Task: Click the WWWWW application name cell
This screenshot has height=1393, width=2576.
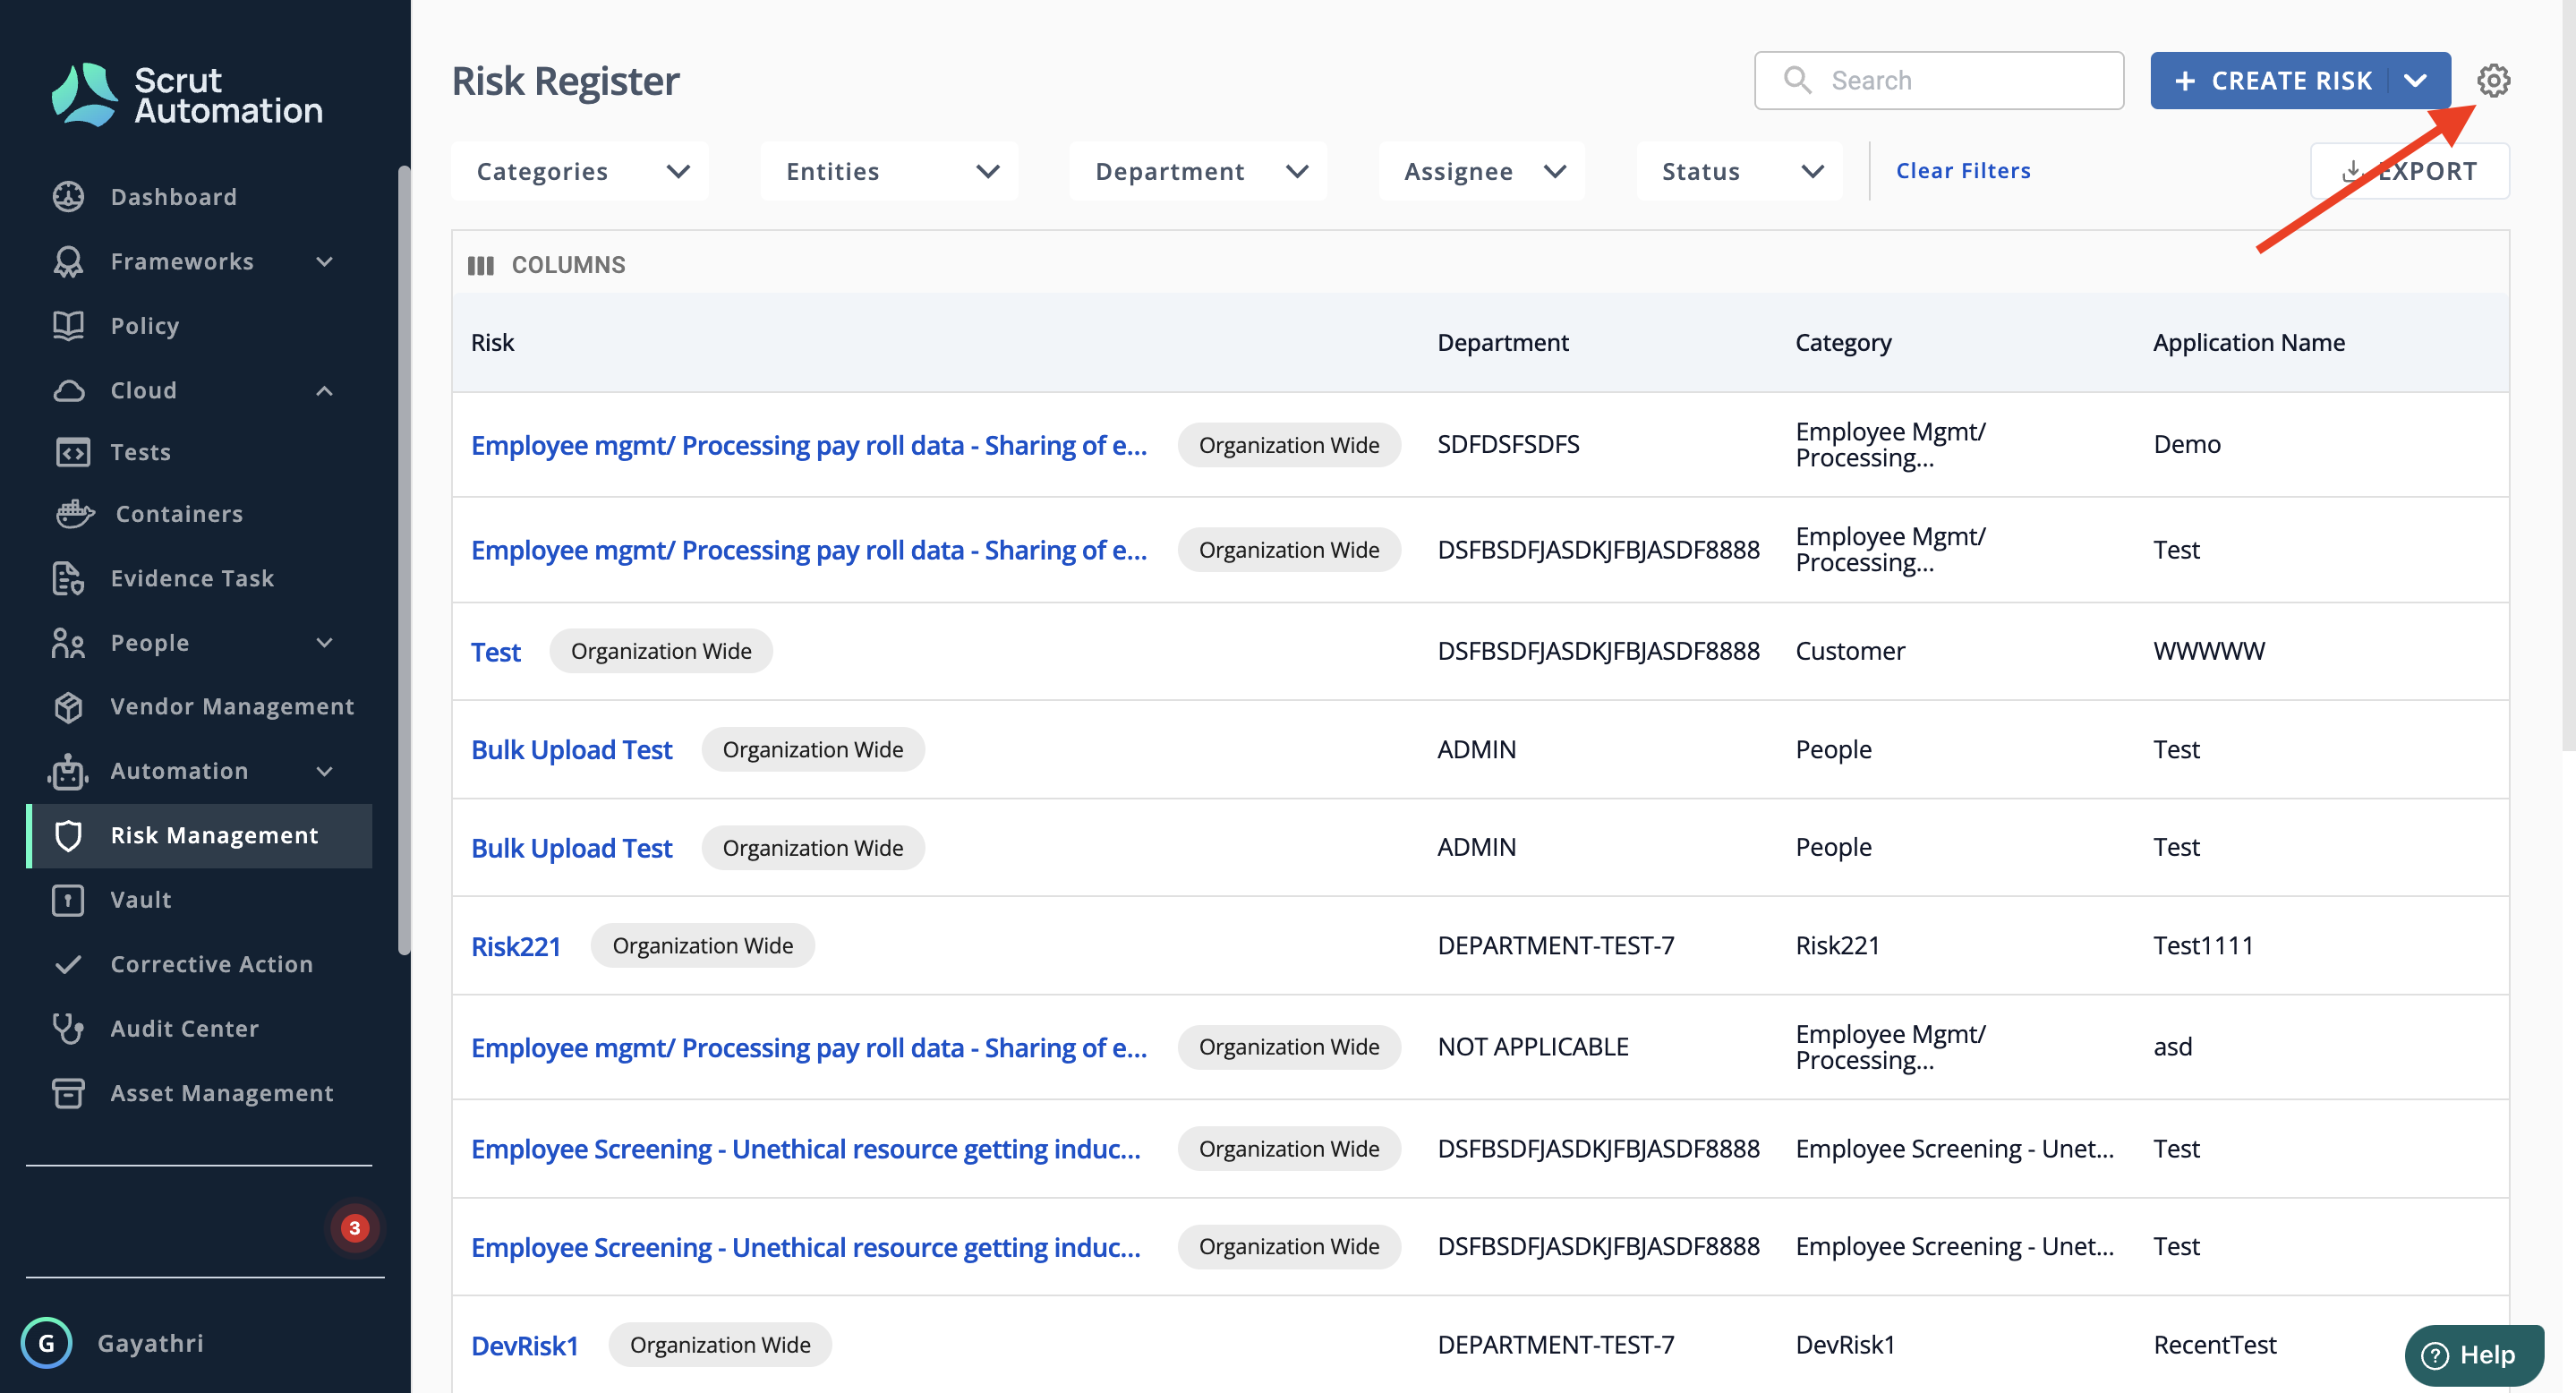Action: (2209, 652)
